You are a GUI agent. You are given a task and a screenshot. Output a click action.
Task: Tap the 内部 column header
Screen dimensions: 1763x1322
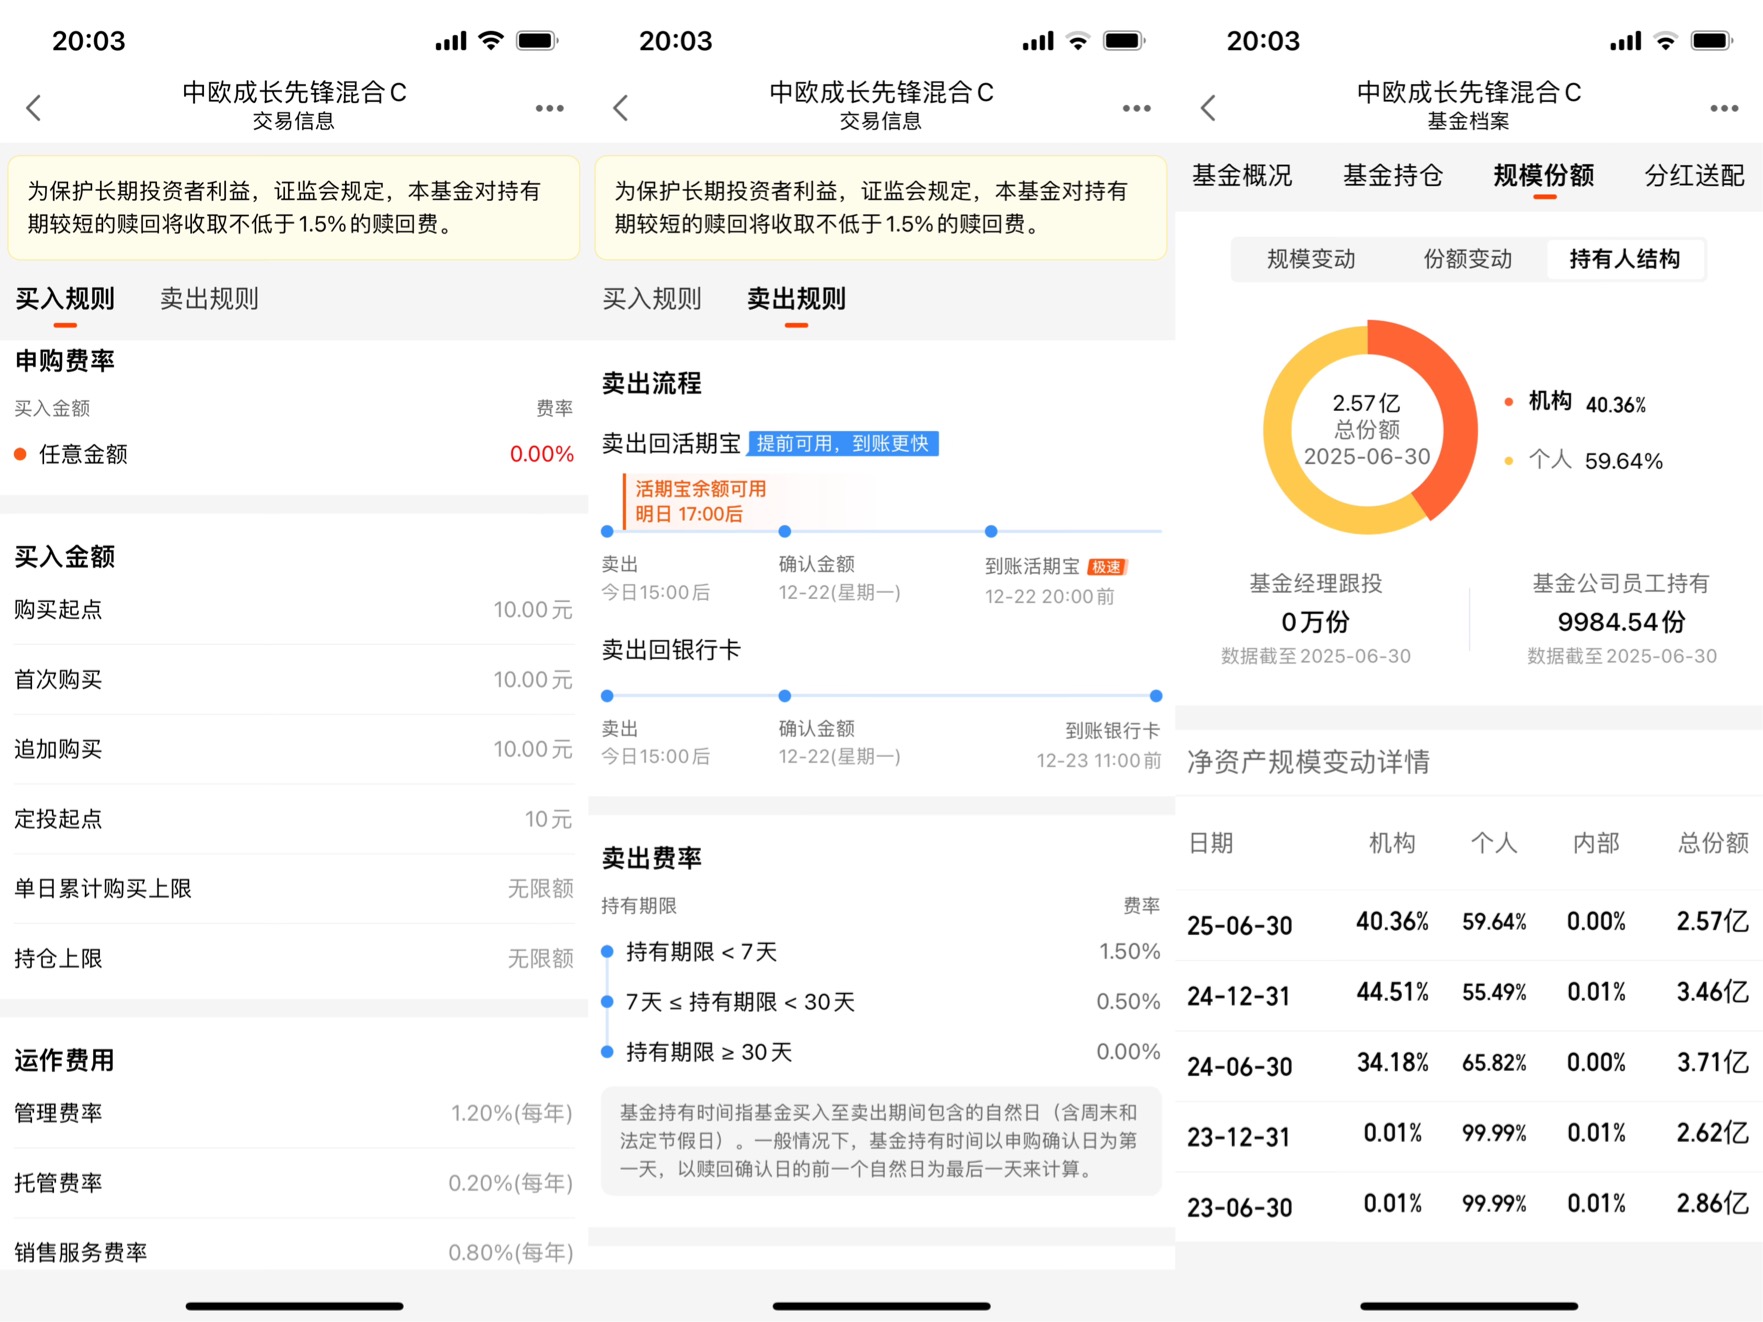1596,843
